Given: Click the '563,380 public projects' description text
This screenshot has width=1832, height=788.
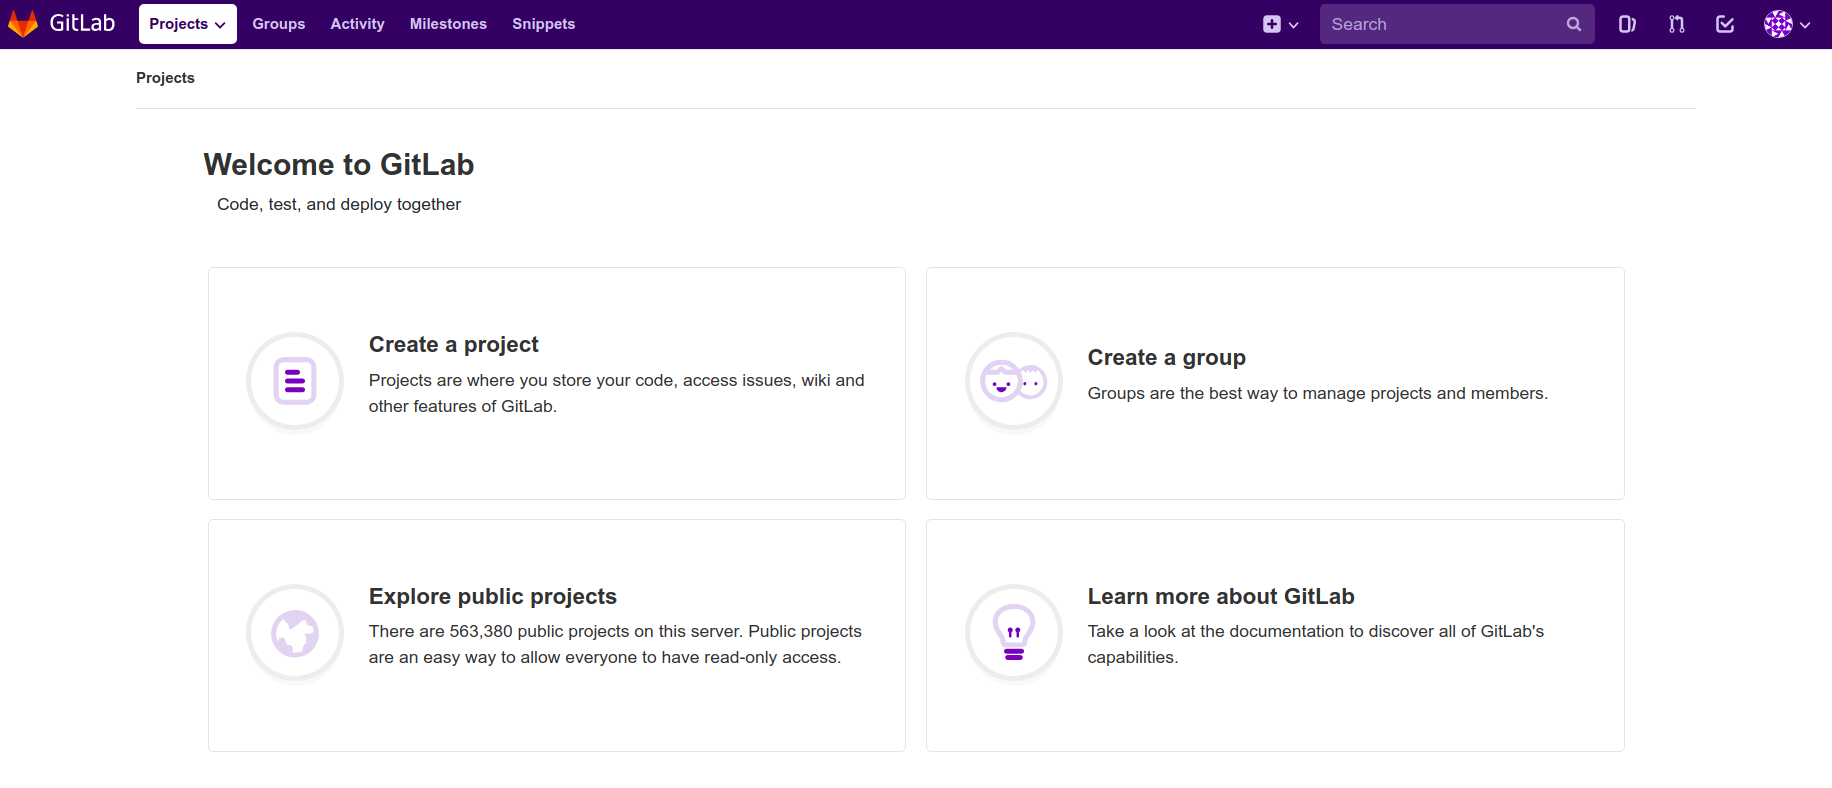Looking at the screenshot, I should pos(615,644).
